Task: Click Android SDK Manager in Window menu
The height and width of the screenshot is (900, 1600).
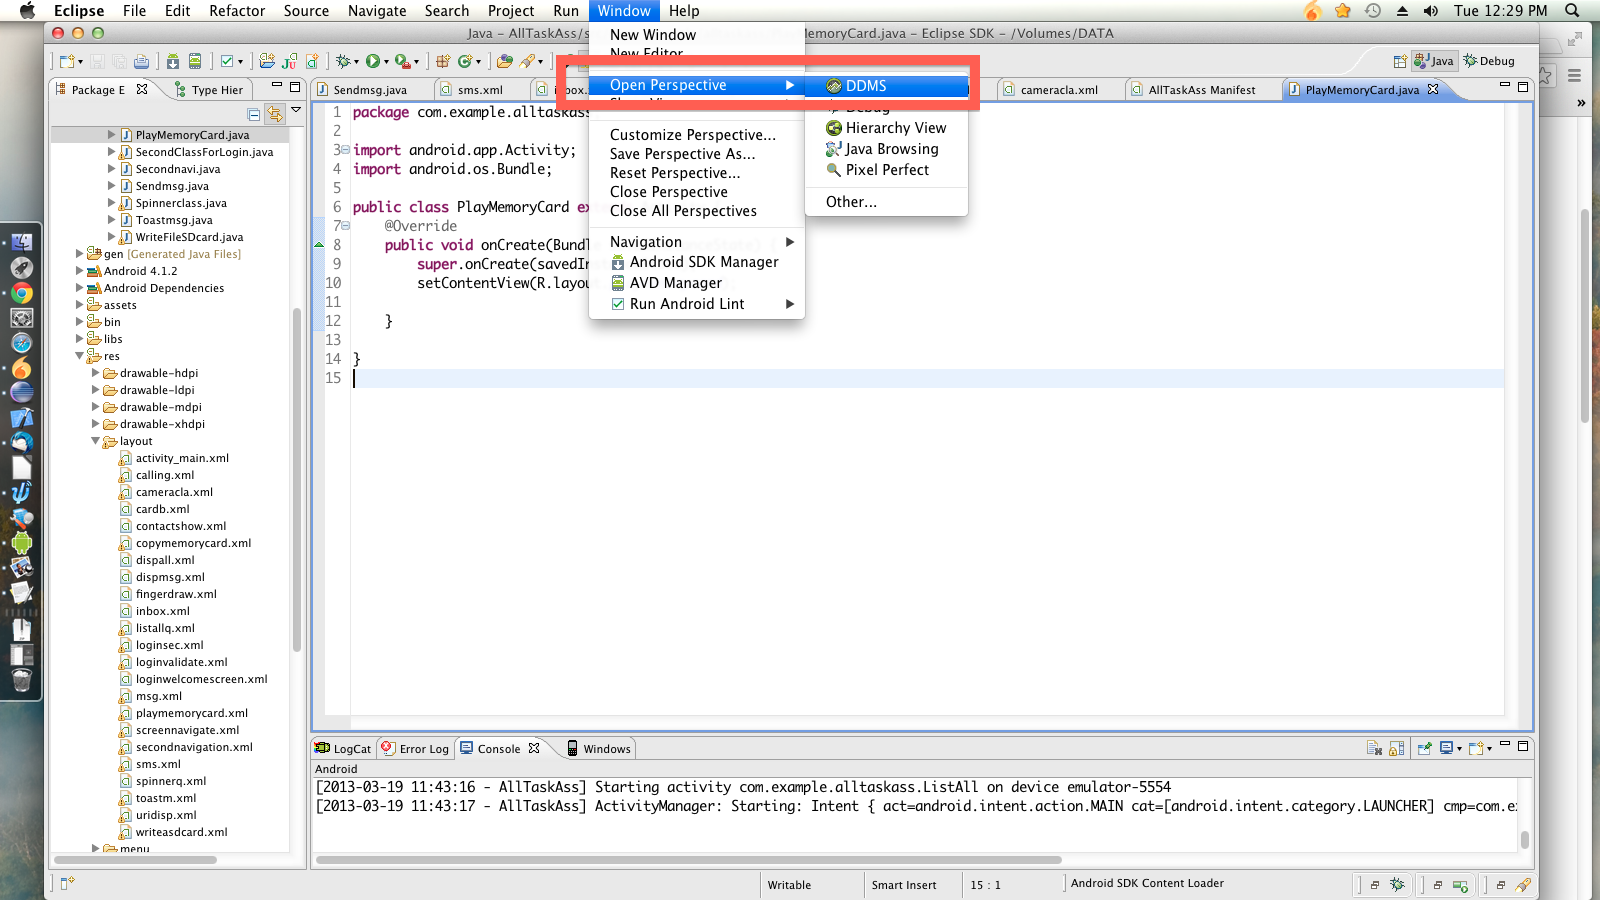Action: pyautogui.click(x=697, y=262)
